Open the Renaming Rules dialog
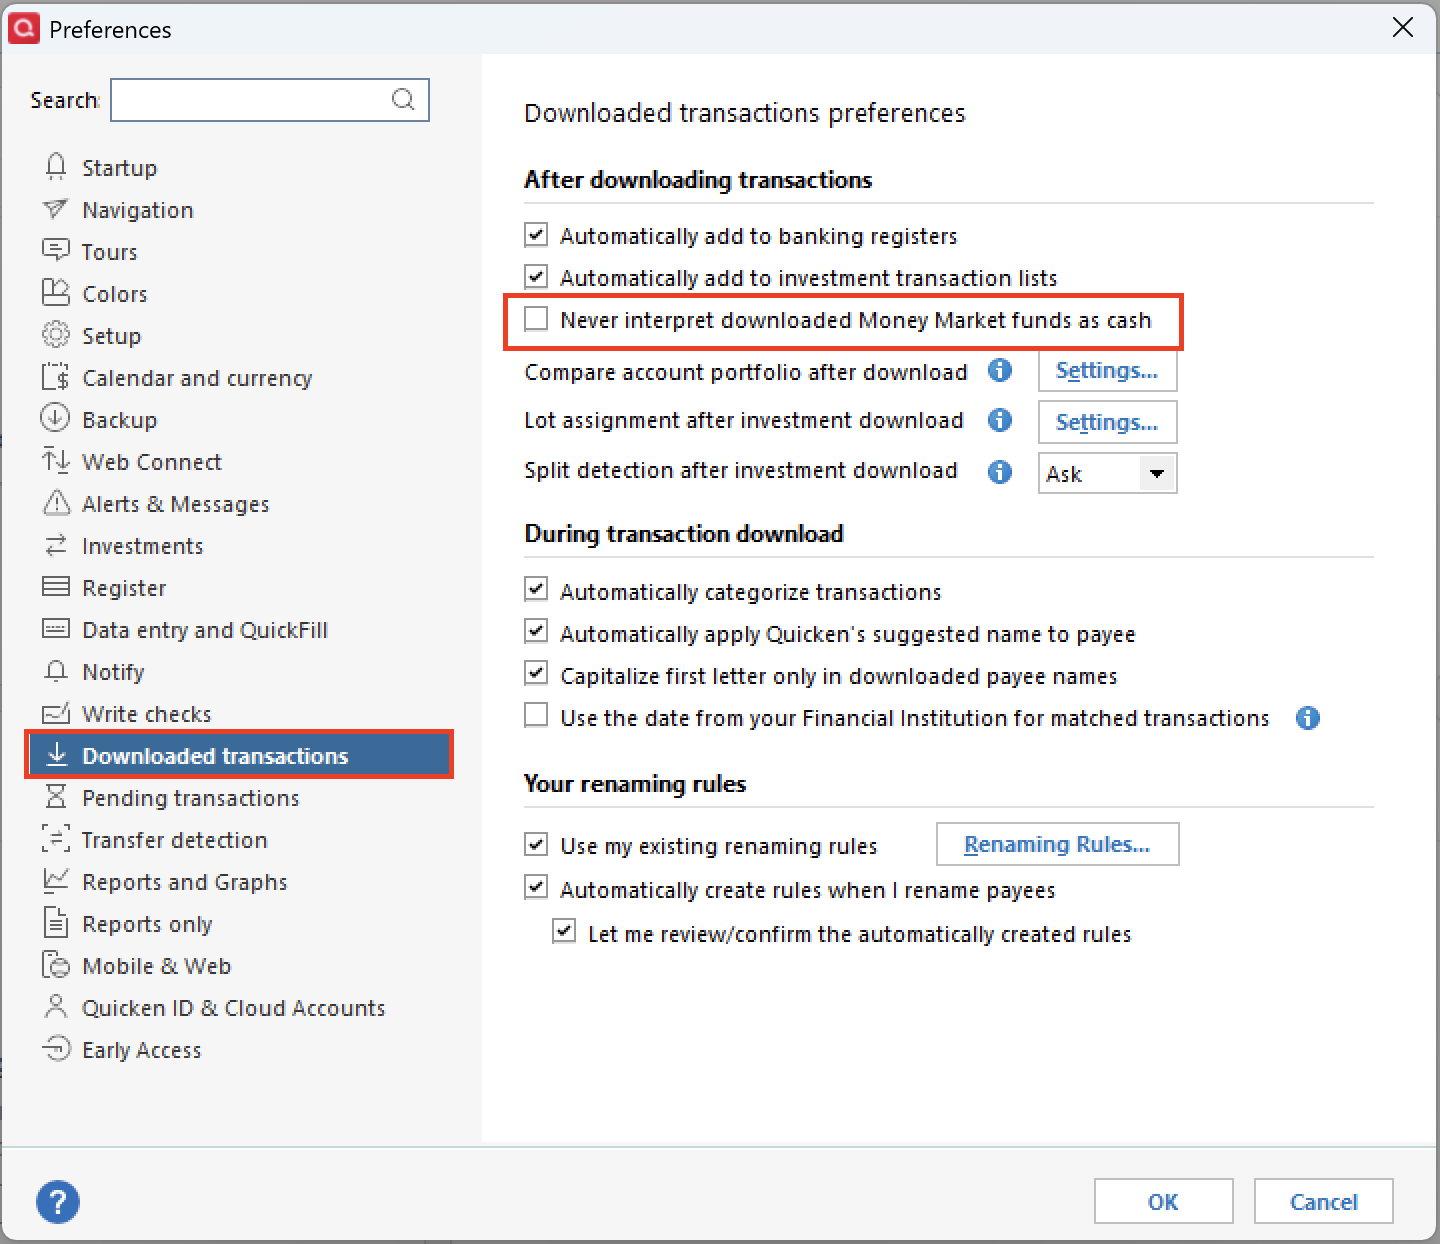This screenshot has height=1244, width=1440. [x=1057, y=844]
